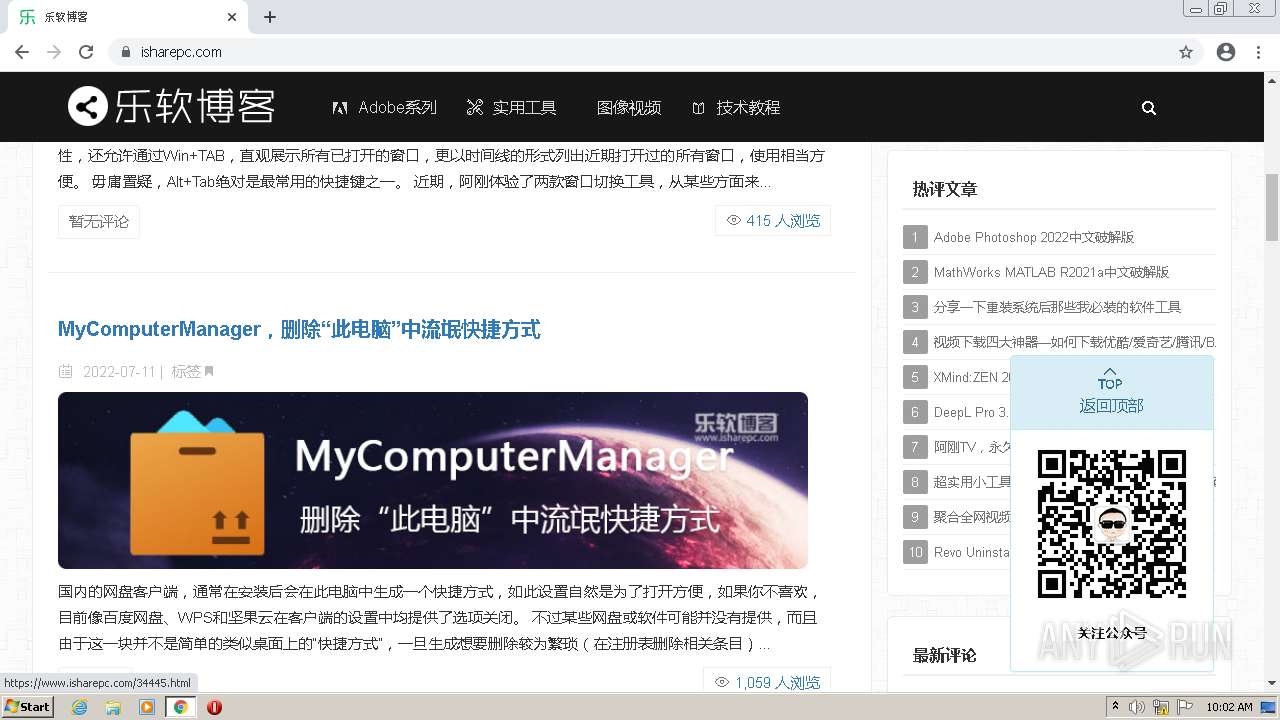Open the XMind:ZEN article link
1280x720 pixels.
point(972,377)
